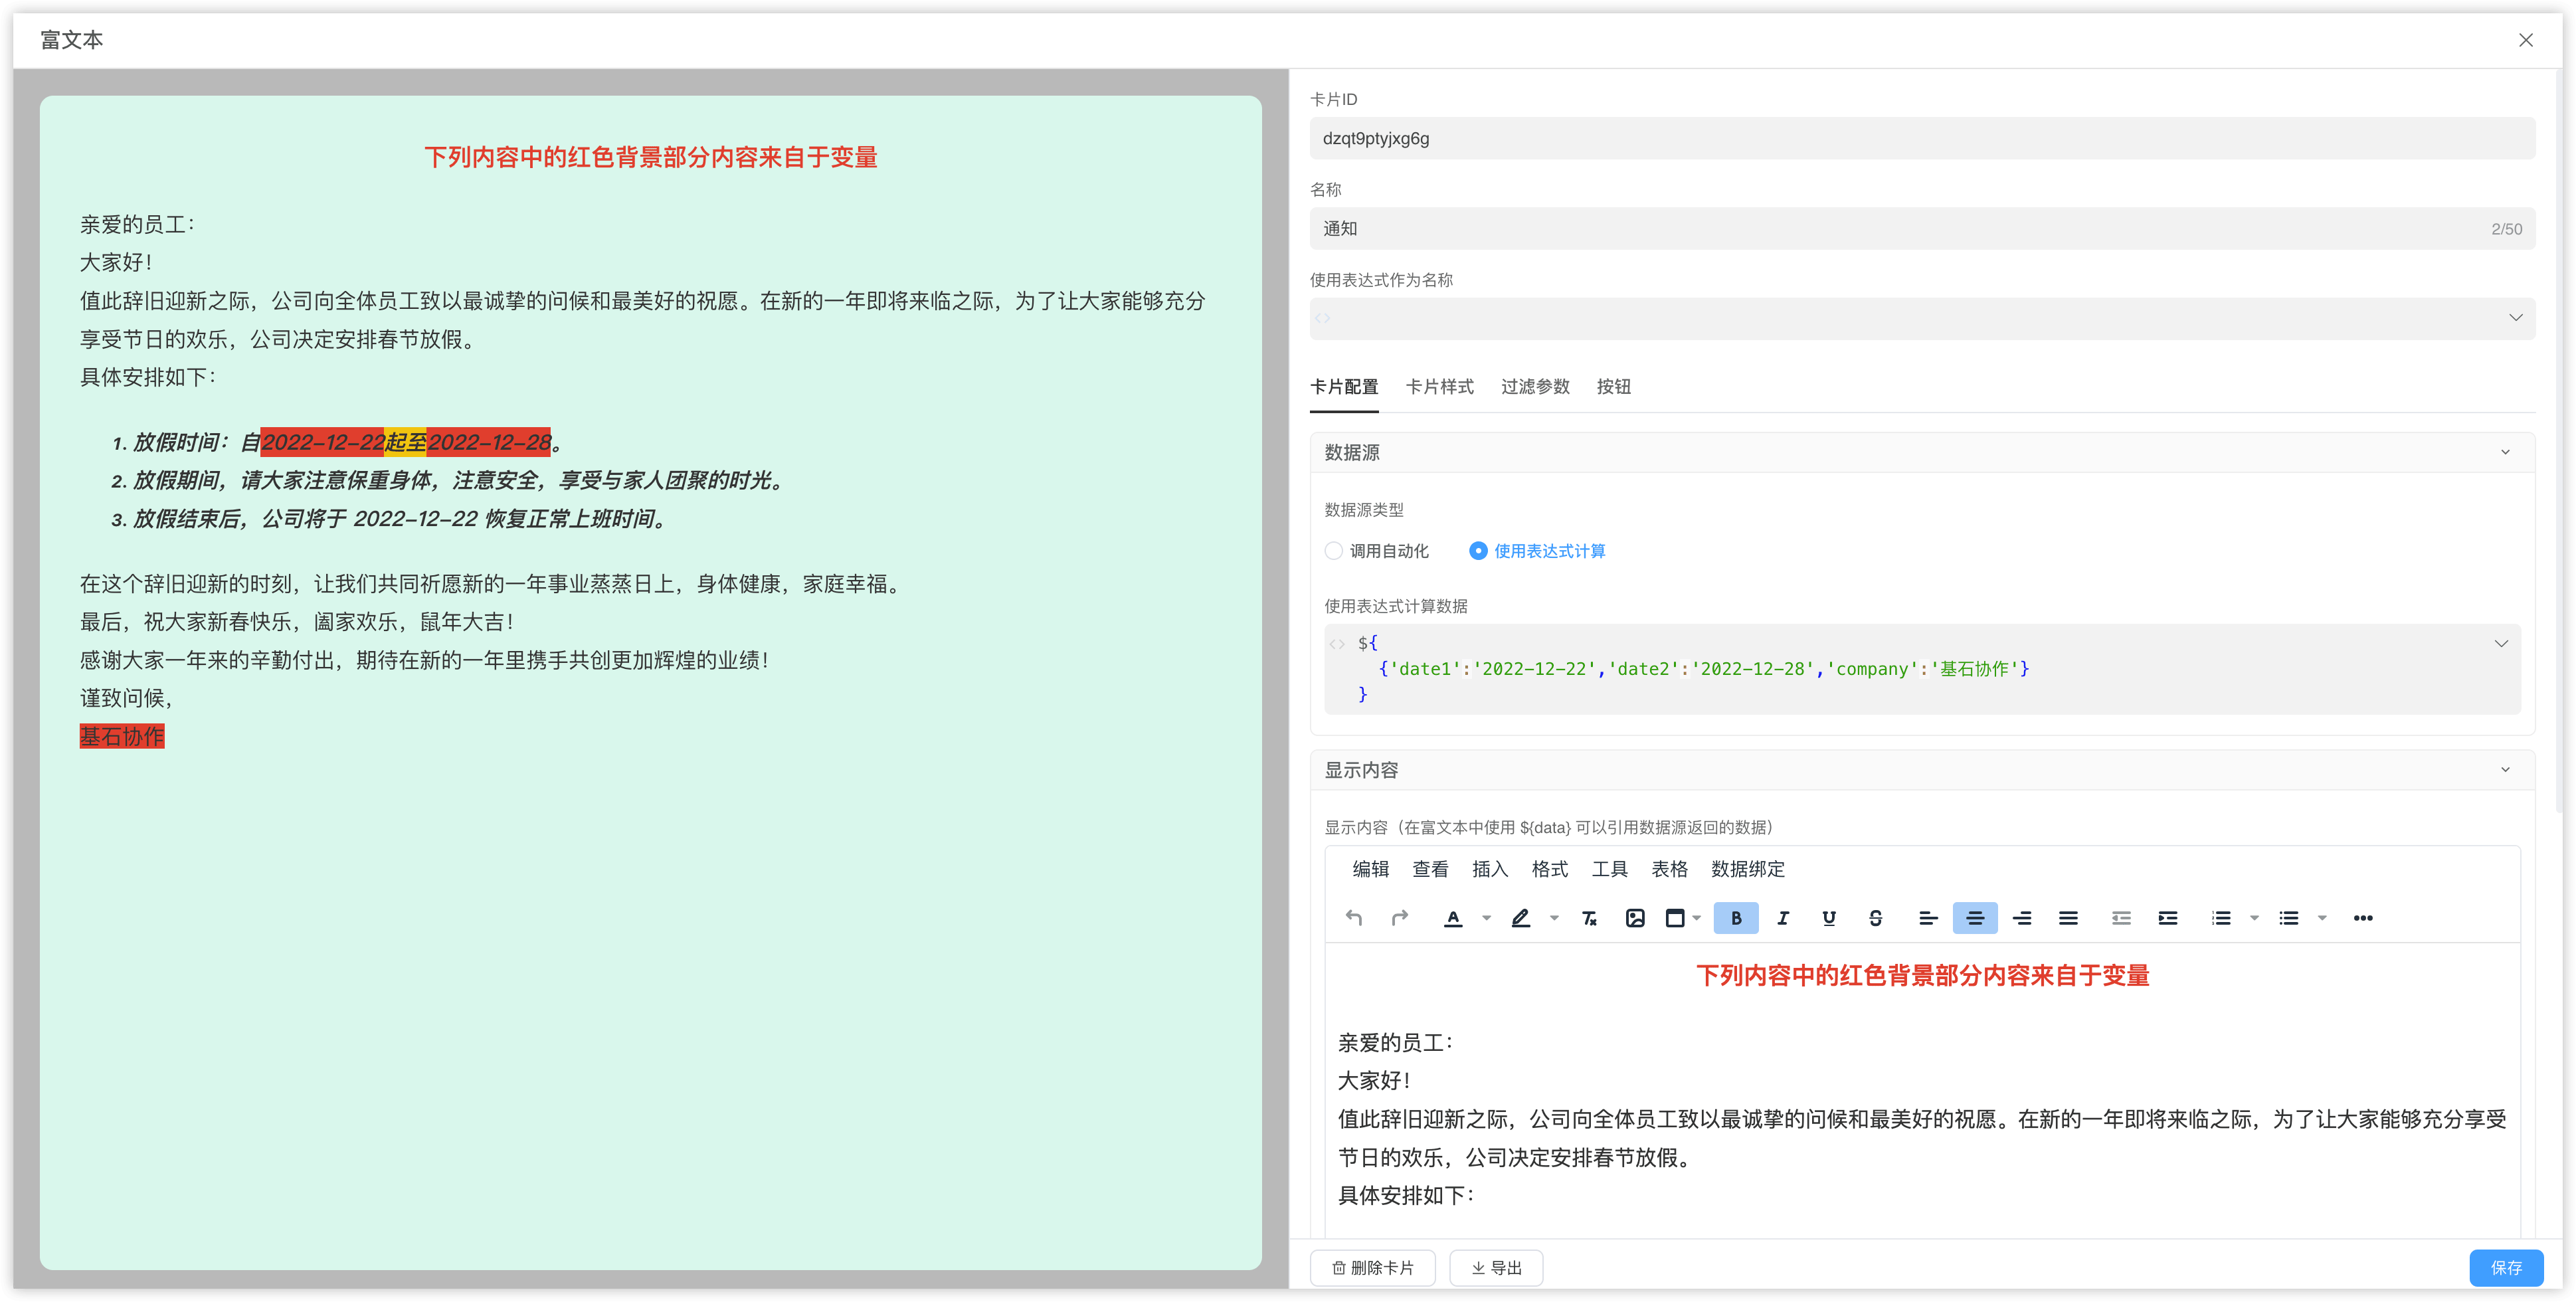This screenshot has height=1302, width=2576.
Task: Select the 使用表达式计算 radio button
Action: (x=1478, y=551)
